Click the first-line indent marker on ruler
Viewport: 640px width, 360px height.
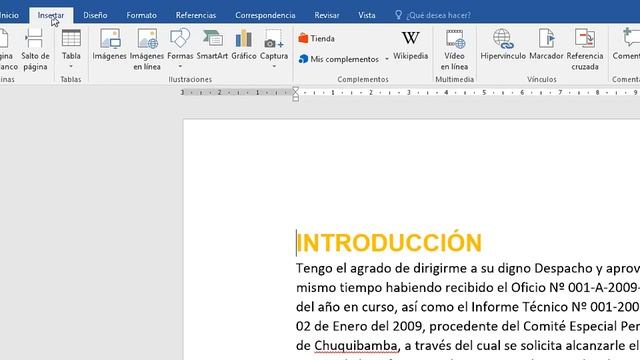tap(296, 89)
